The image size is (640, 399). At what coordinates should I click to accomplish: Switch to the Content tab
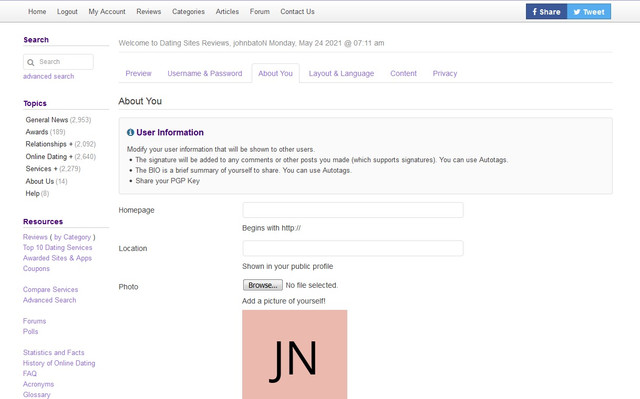tap(403, 73)
